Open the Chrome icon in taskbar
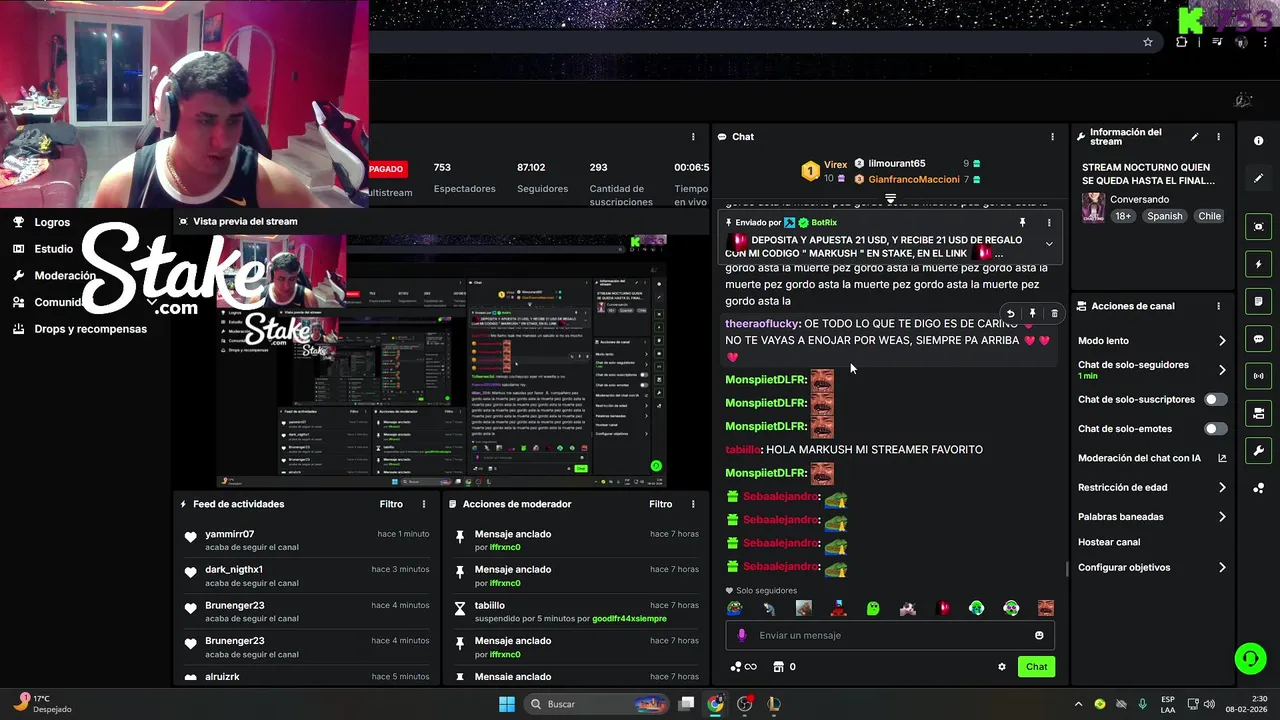The image size is (1280, 720). tap(715, 704)
